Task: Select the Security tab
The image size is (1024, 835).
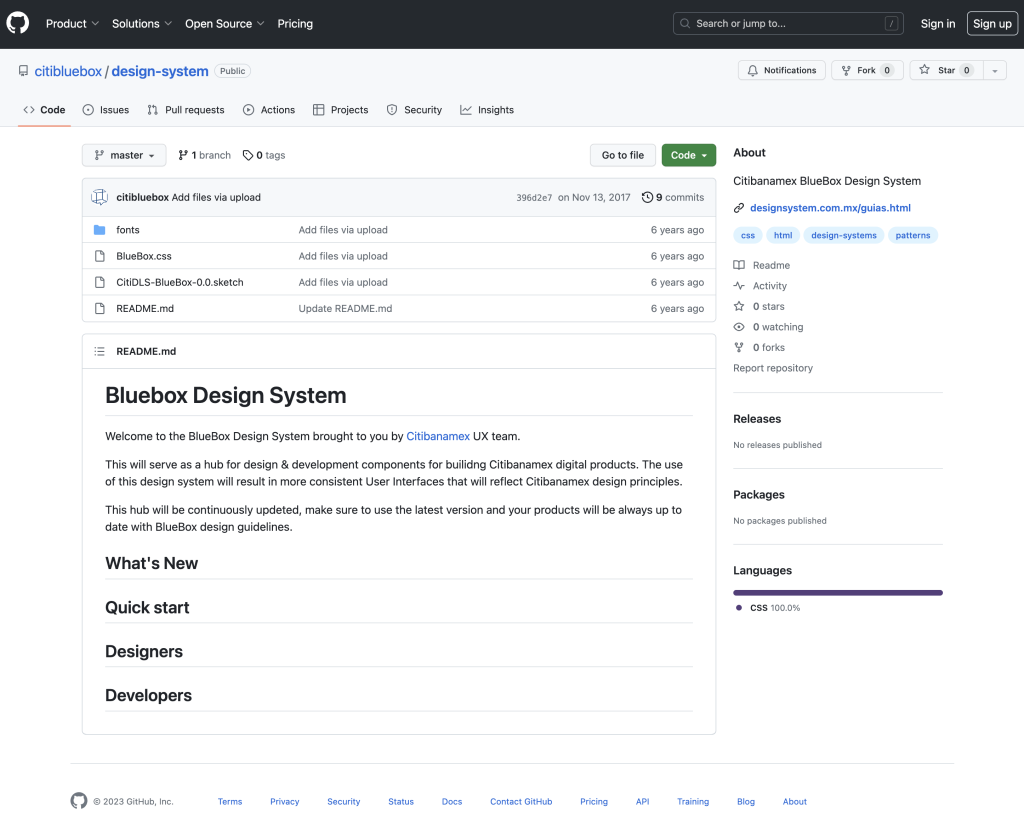Action: (x=414, y=110)
